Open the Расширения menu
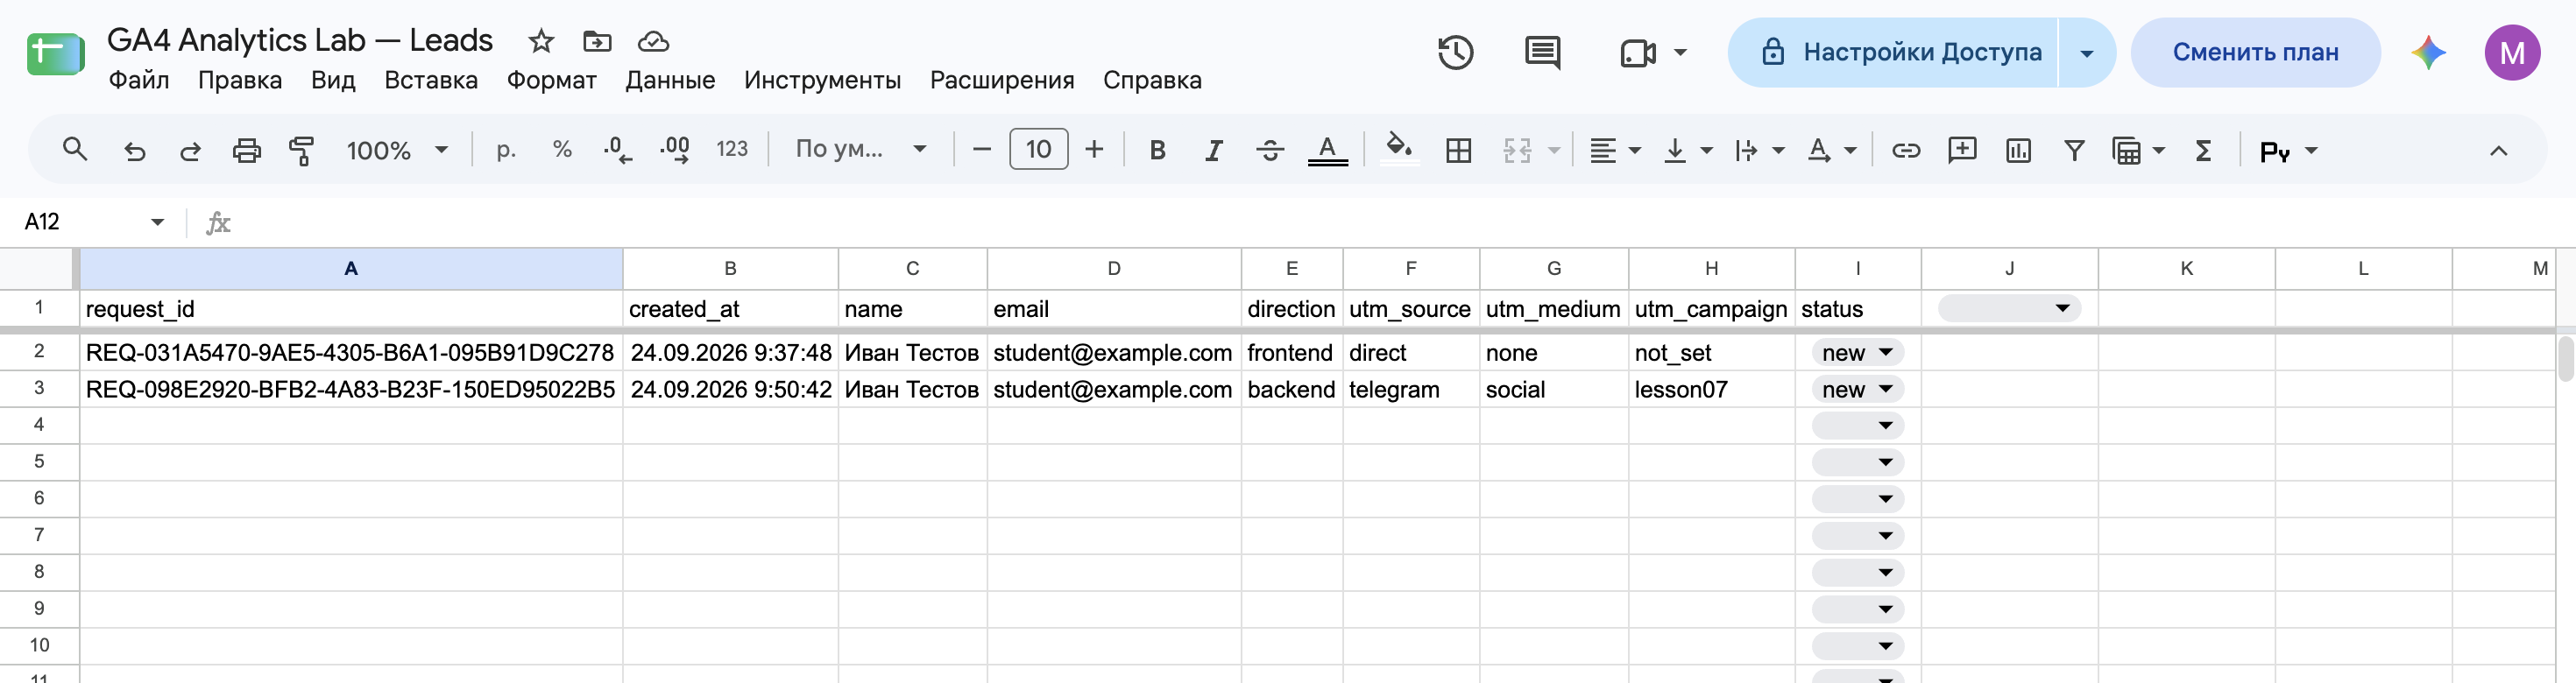Screen dimensions: 2576x683 1002,80
